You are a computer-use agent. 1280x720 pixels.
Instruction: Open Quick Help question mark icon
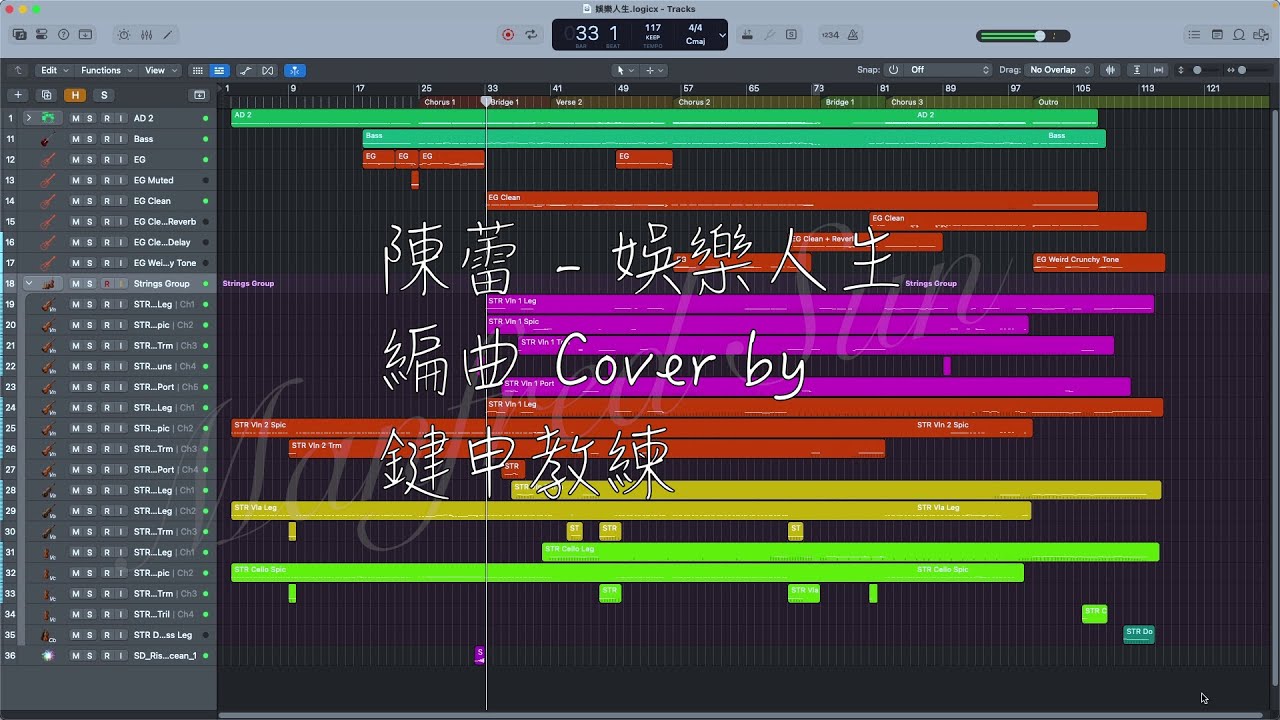click(x=63, y=34)
